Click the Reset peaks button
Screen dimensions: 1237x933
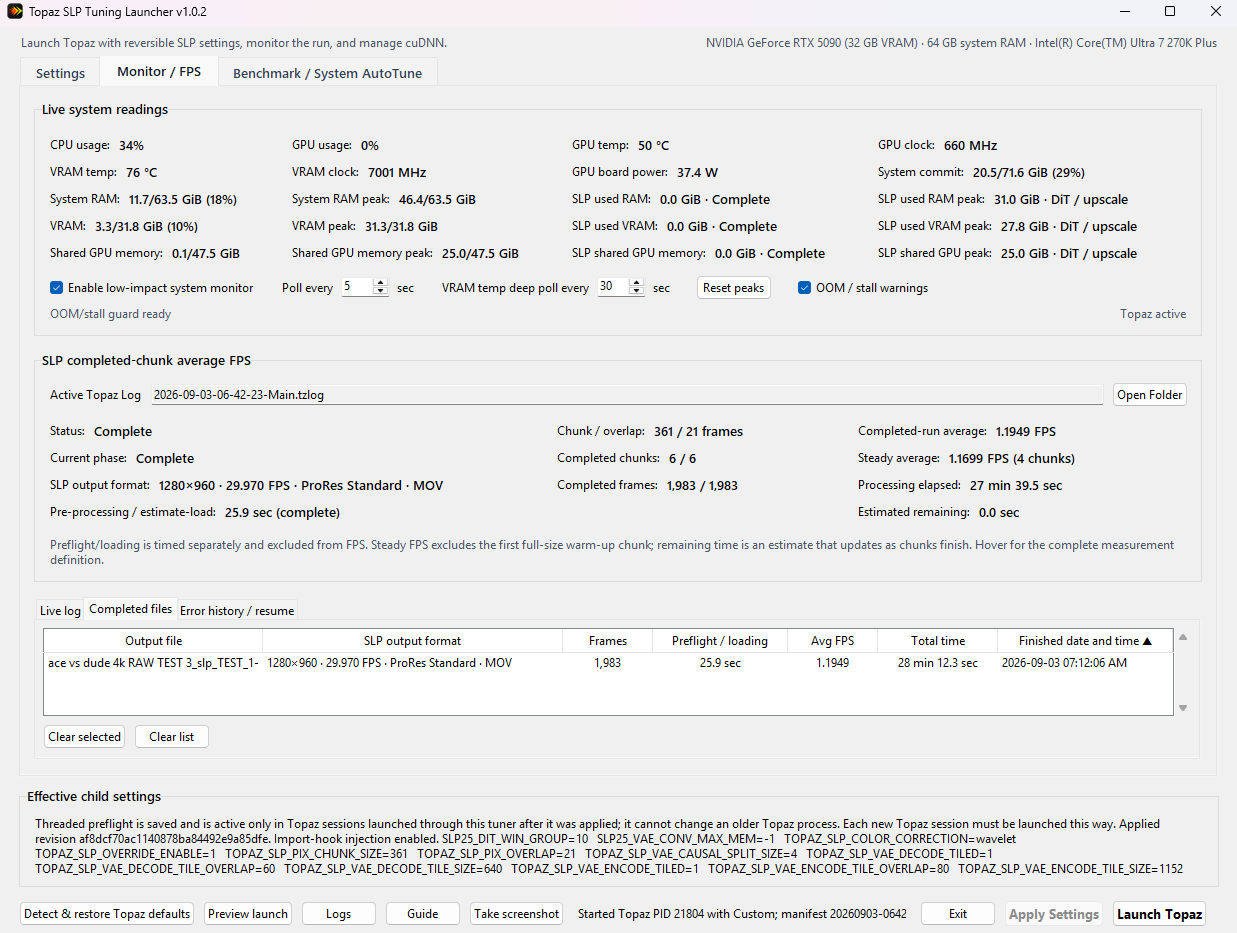(733, 288)
